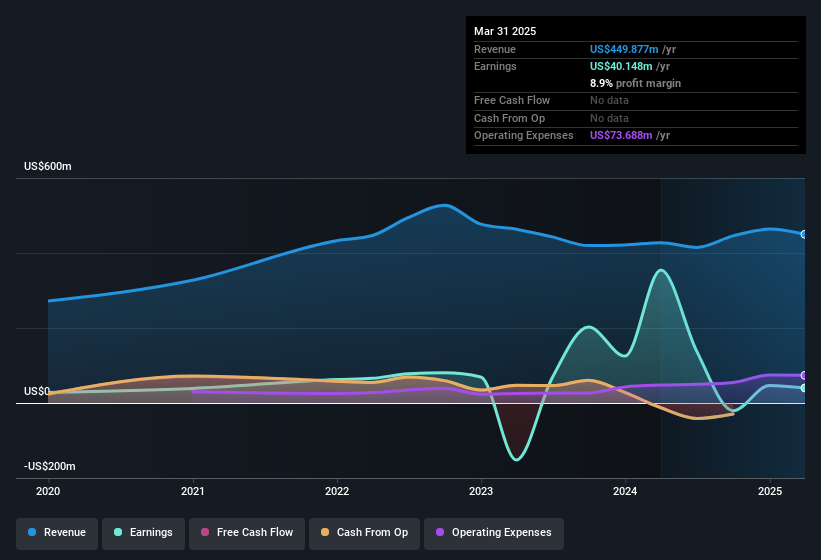This screenshot has width=821, height=560.
Task: Click the Revenue tooltip row label
Action: coord(495,49)
